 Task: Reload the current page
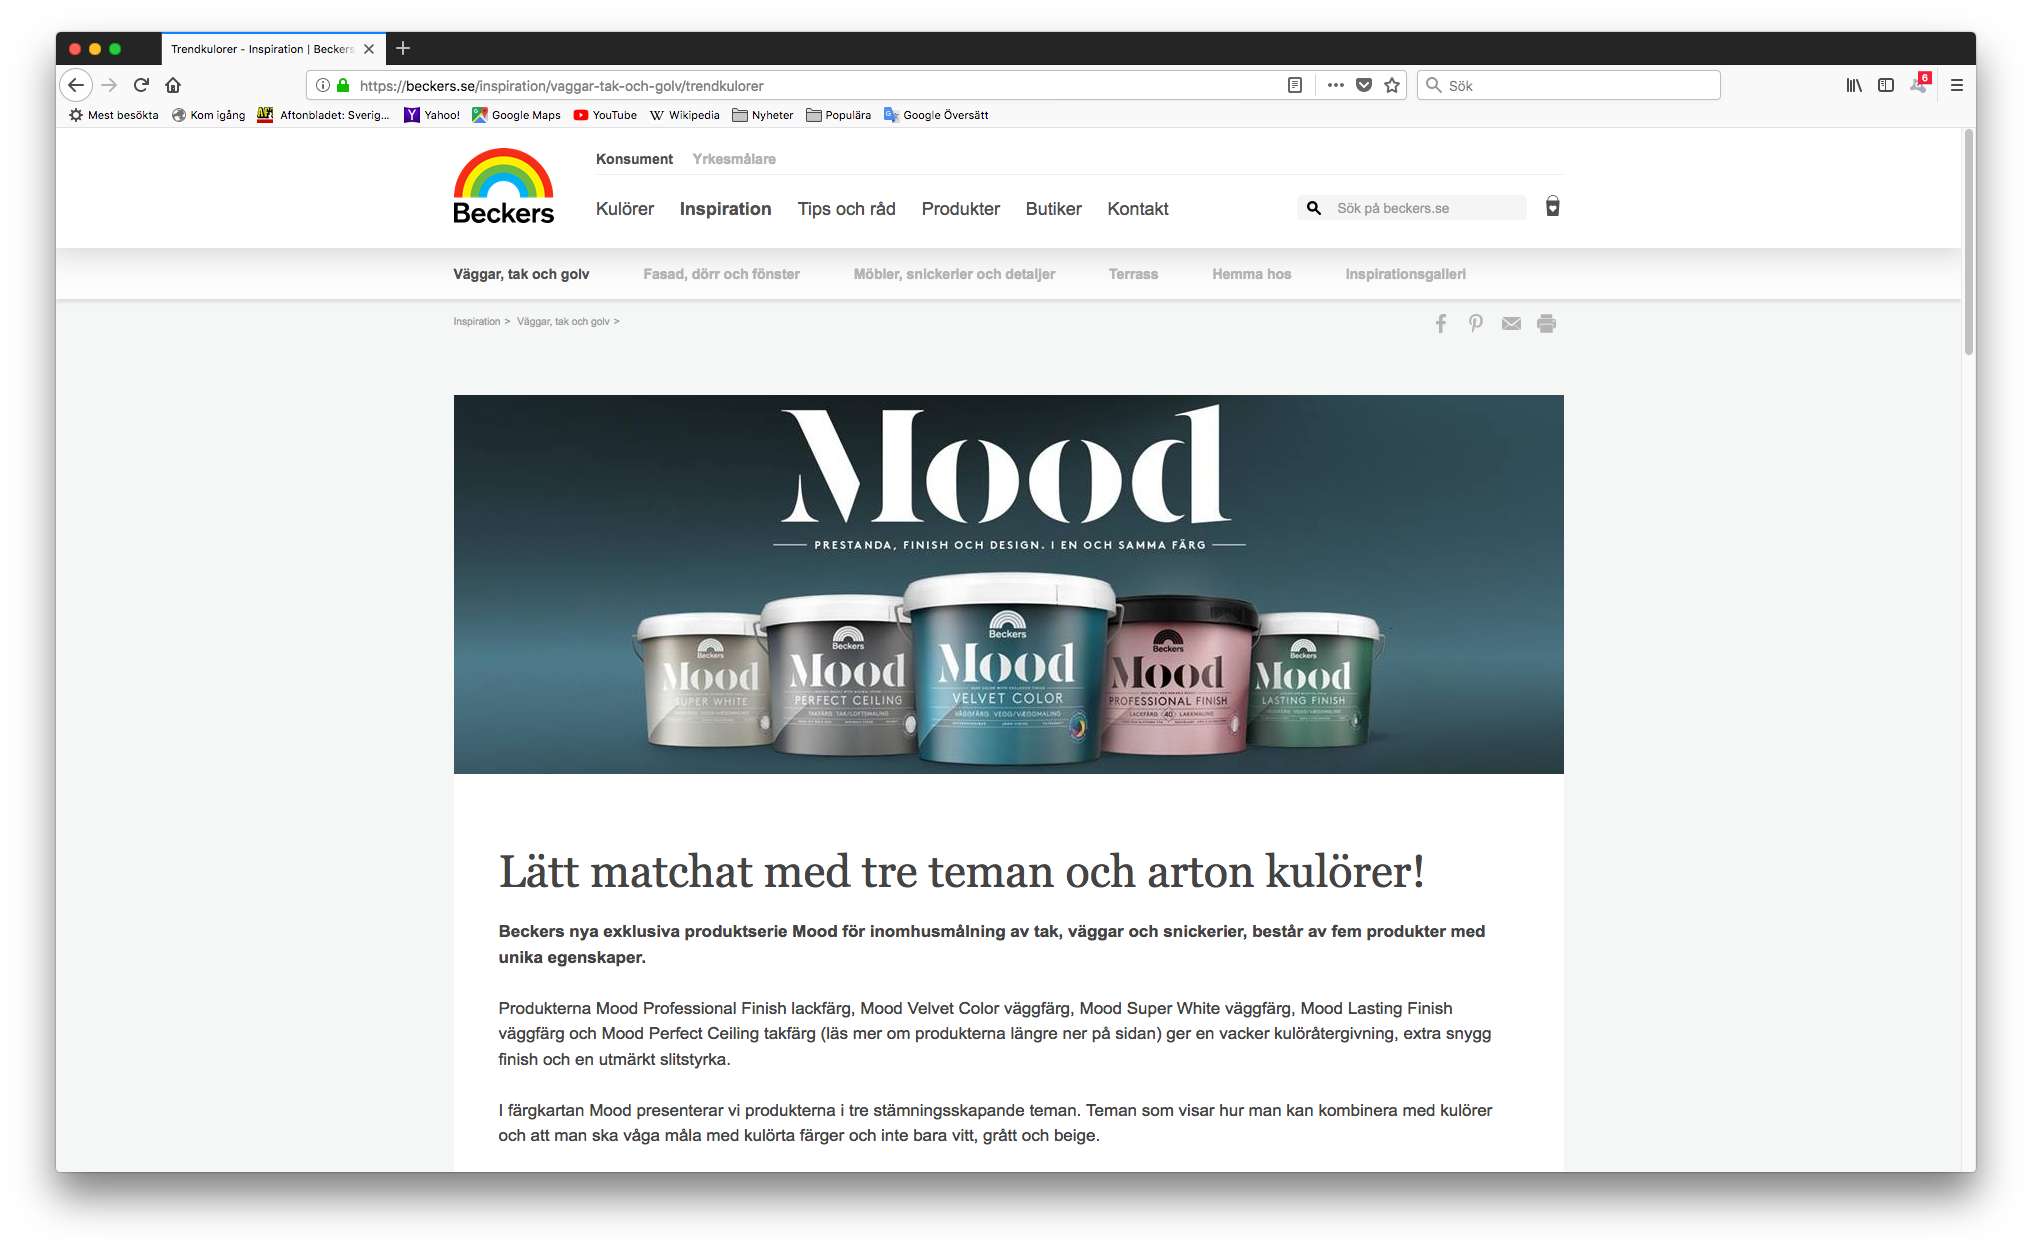pyautogui.click(x=141, y=85)
